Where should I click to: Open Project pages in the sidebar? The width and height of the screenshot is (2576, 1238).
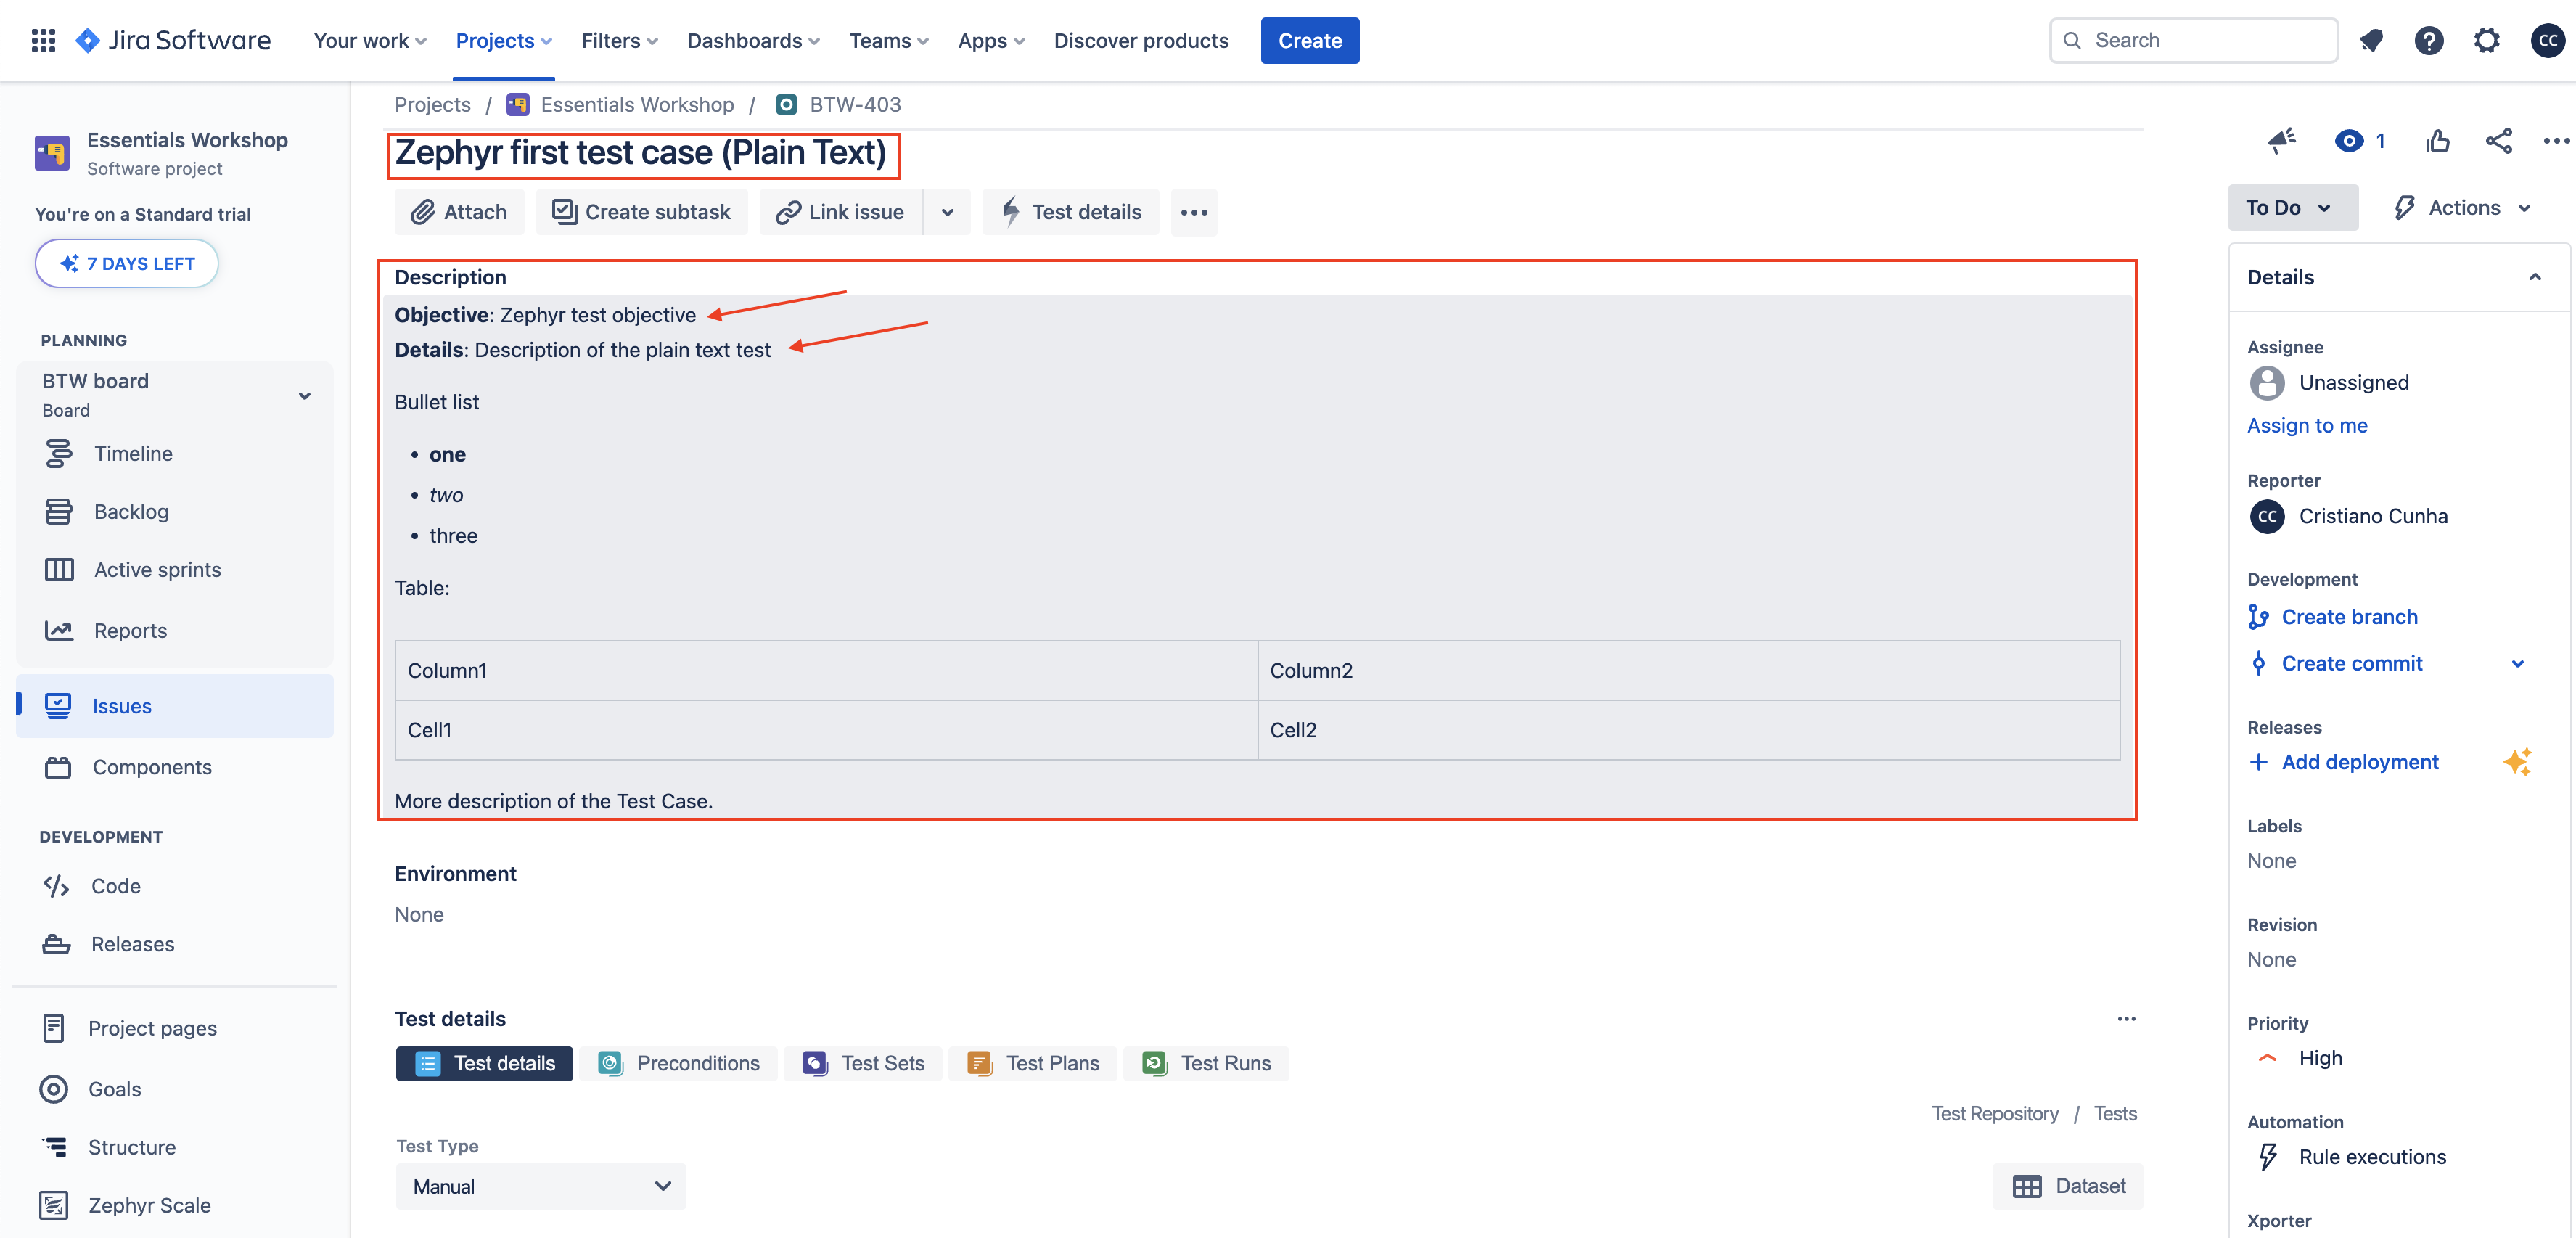point(152,1028)
